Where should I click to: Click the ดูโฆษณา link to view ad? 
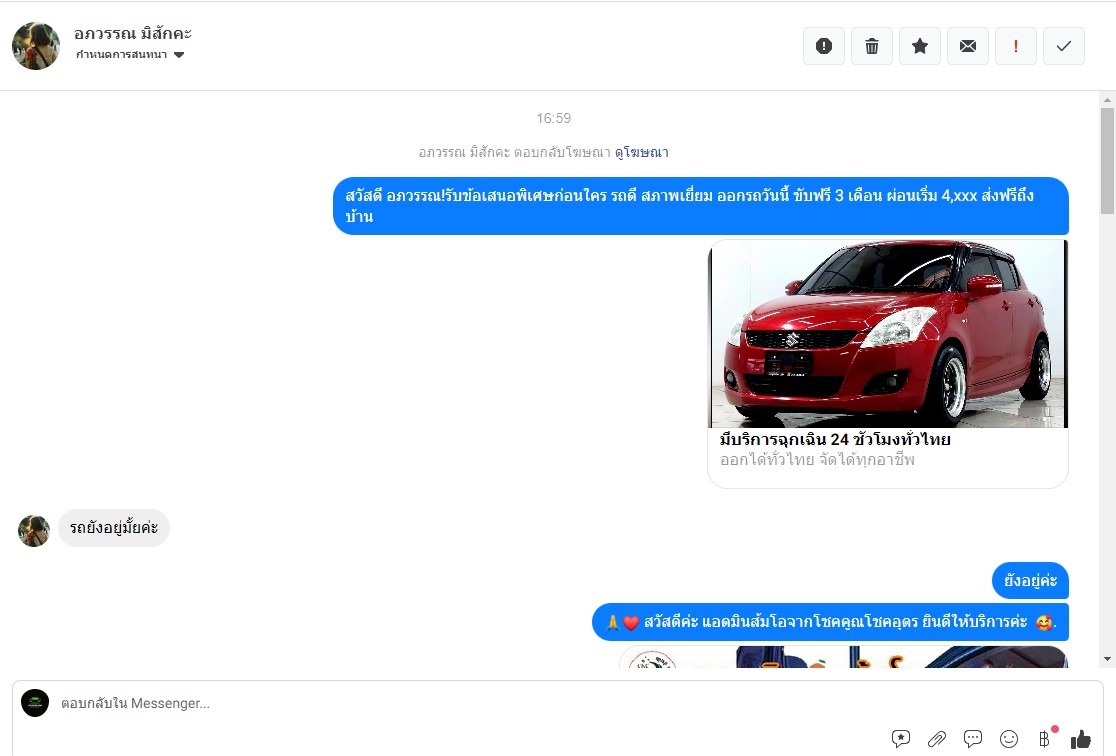click(x=641, y=153)
